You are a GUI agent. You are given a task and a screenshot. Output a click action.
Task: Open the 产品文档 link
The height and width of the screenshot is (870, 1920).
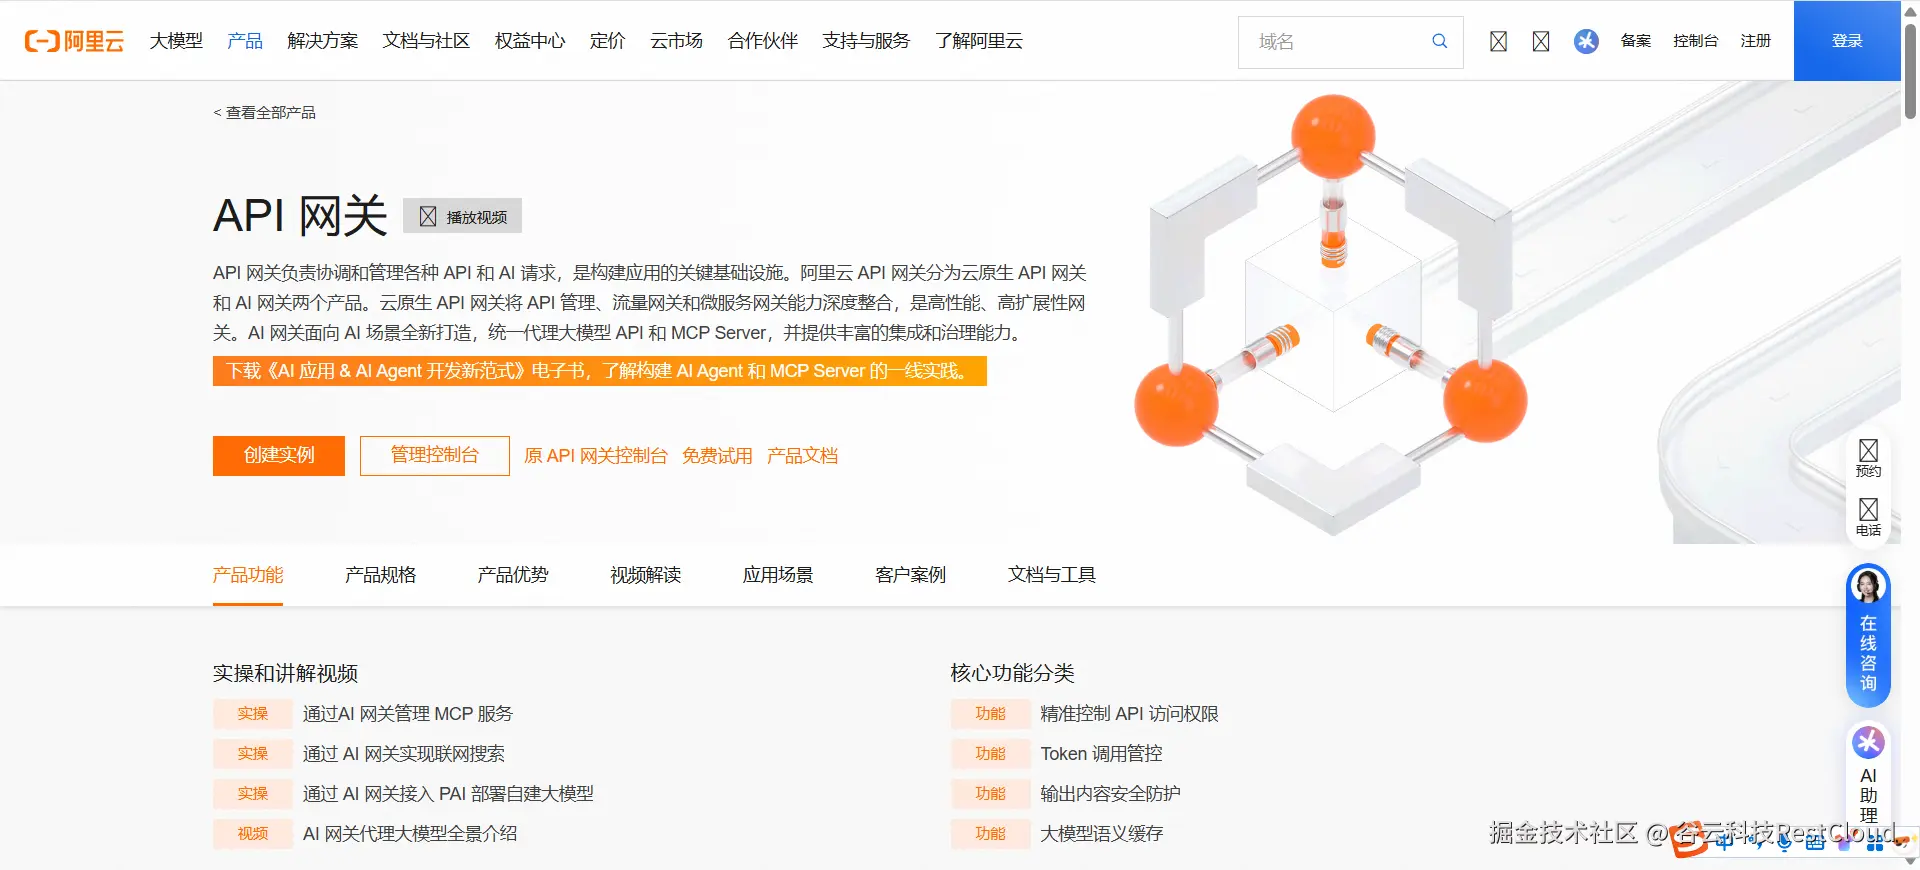click(x=802, y=456)
